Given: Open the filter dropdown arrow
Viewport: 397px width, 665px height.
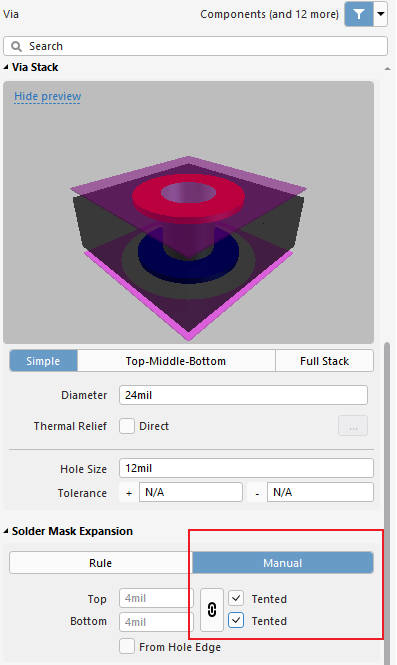Looking at the screenshot, I should (380, 14).
